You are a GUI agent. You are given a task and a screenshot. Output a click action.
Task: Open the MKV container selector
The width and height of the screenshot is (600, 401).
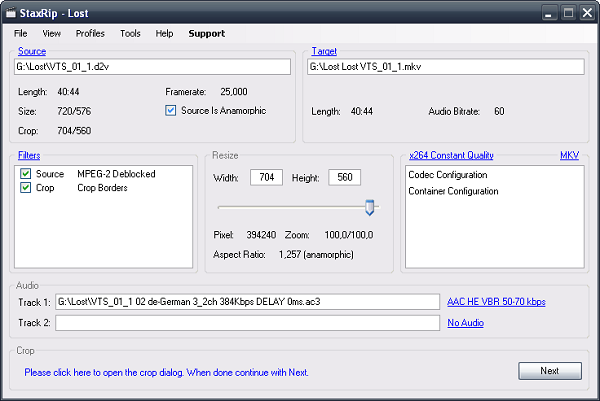(569, 156)
